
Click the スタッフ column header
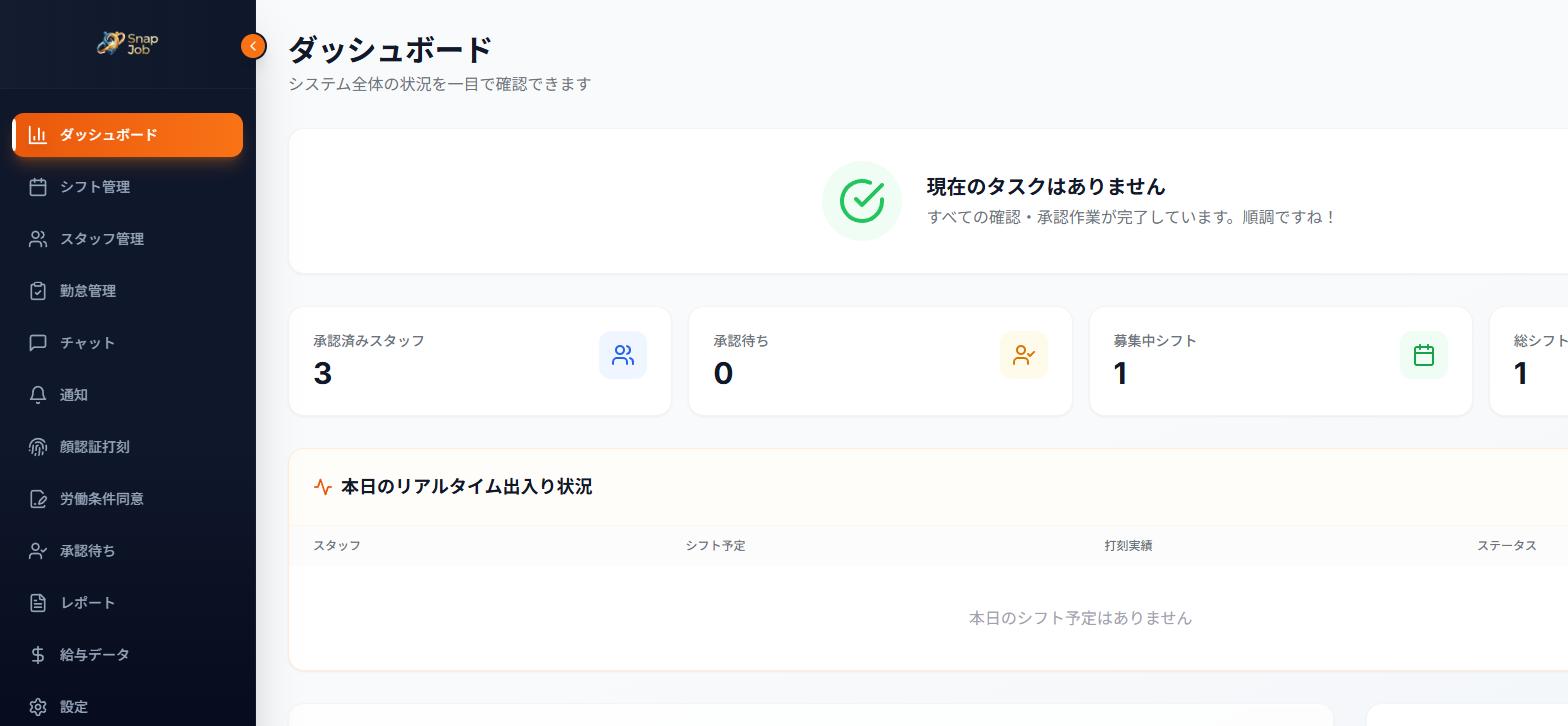pos(337,545)
